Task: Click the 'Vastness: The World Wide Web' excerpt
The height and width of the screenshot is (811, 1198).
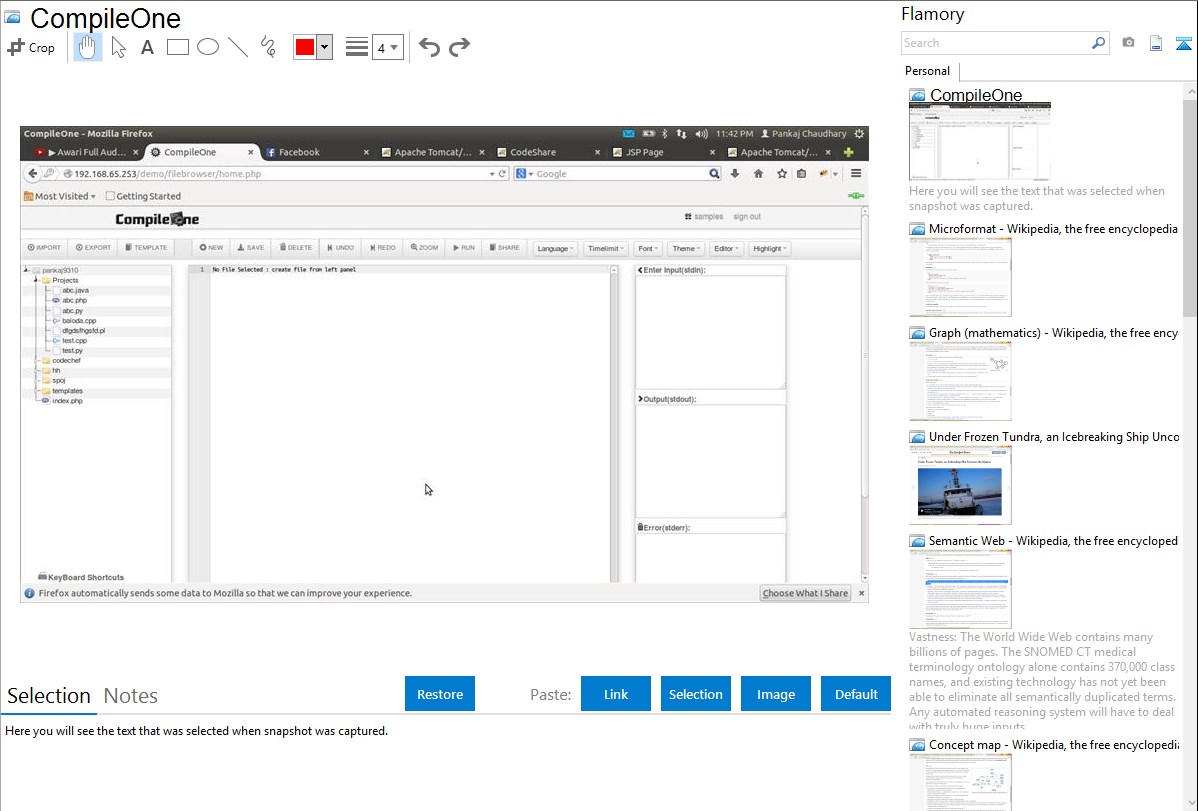Action: pyautogui.click(x=1042, y=682)
